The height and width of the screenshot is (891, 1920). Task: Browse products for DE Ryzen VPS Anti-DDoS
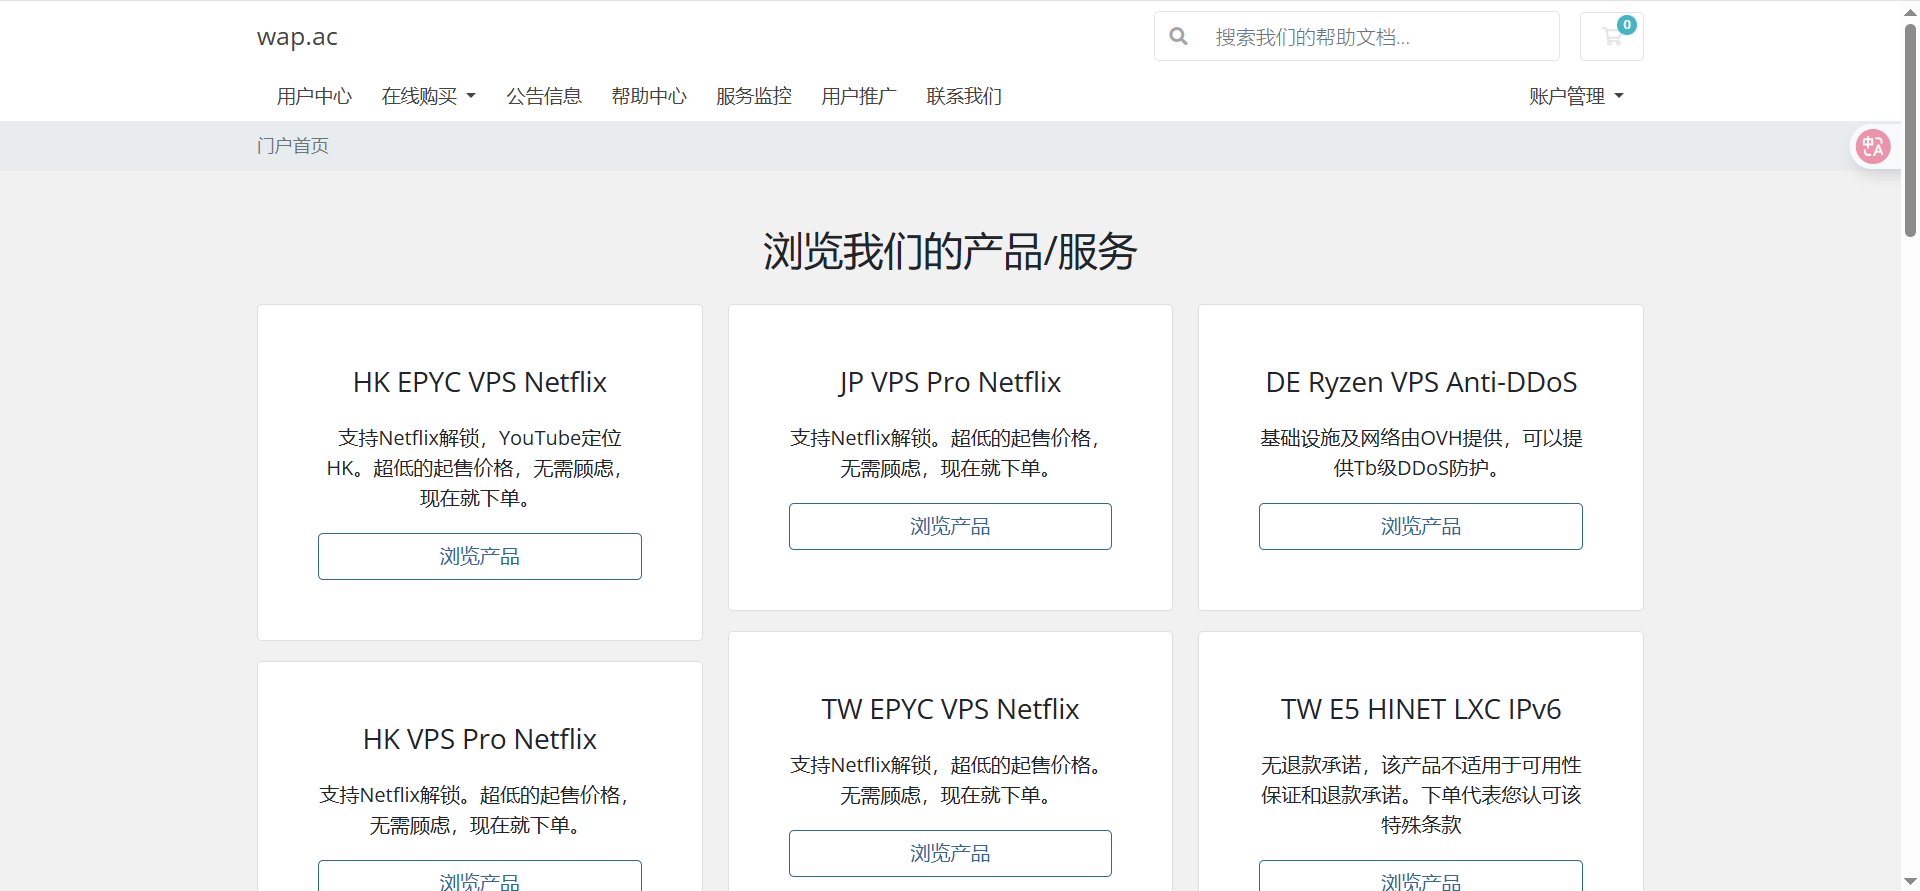point(1420,526)
